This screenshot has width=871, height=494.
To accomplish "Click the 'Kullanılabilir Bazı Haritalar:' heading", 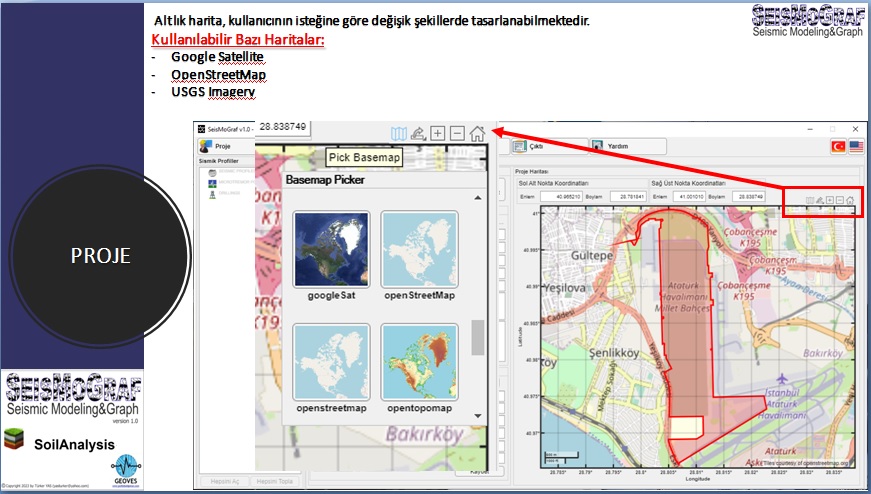I will pos(238,39).
